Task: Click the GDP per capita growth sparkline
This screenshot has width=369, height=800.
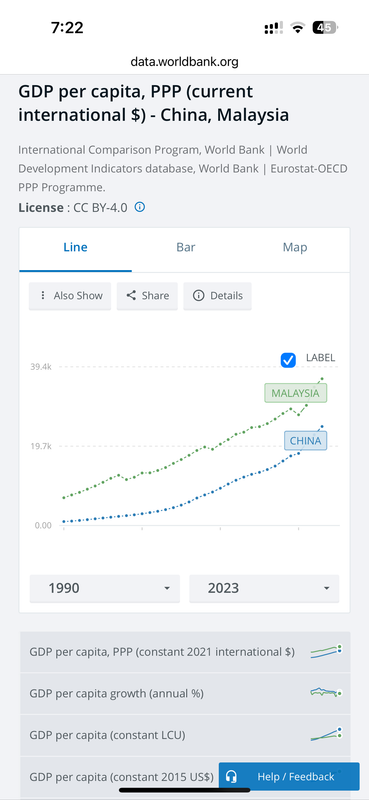Action: tap(326, 692)
